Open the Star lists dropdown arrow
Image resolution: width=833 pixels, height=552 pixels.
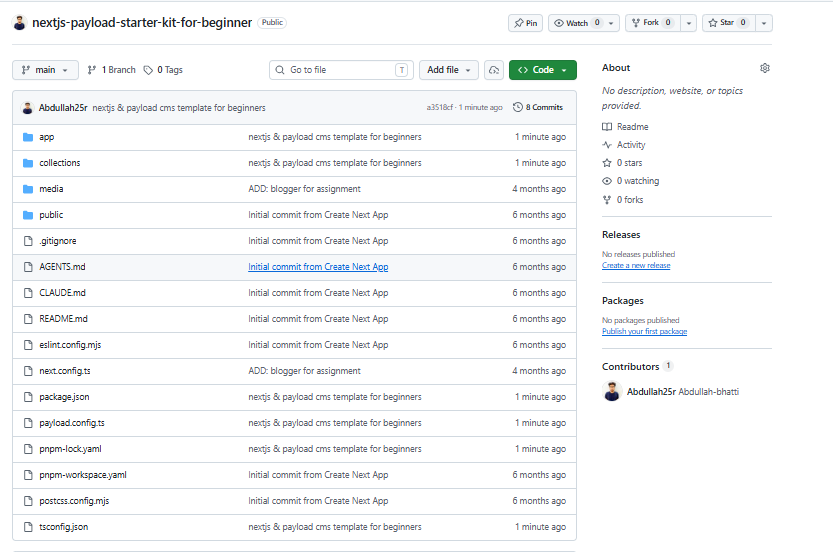pyautogui.click(x=764, y=23)
